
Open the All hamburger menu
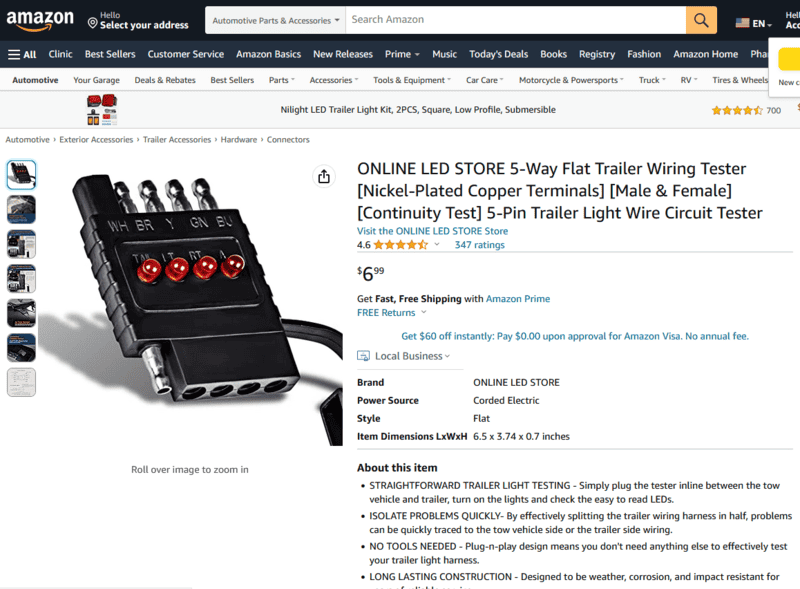pyautogui.click(x=22, y=55)
